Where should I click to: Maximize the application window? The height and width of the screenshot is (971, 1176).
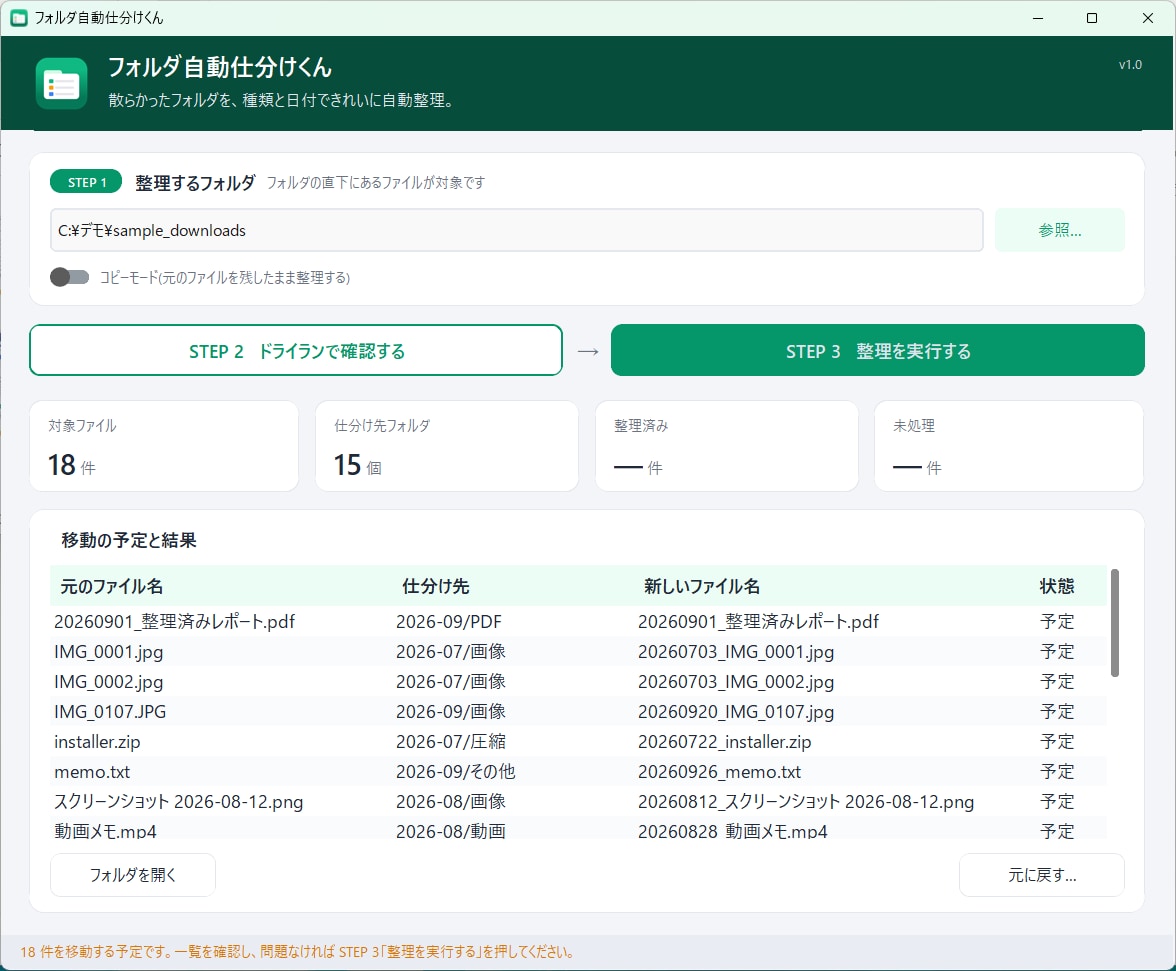pyautogui.click(x=1092, y=18)
